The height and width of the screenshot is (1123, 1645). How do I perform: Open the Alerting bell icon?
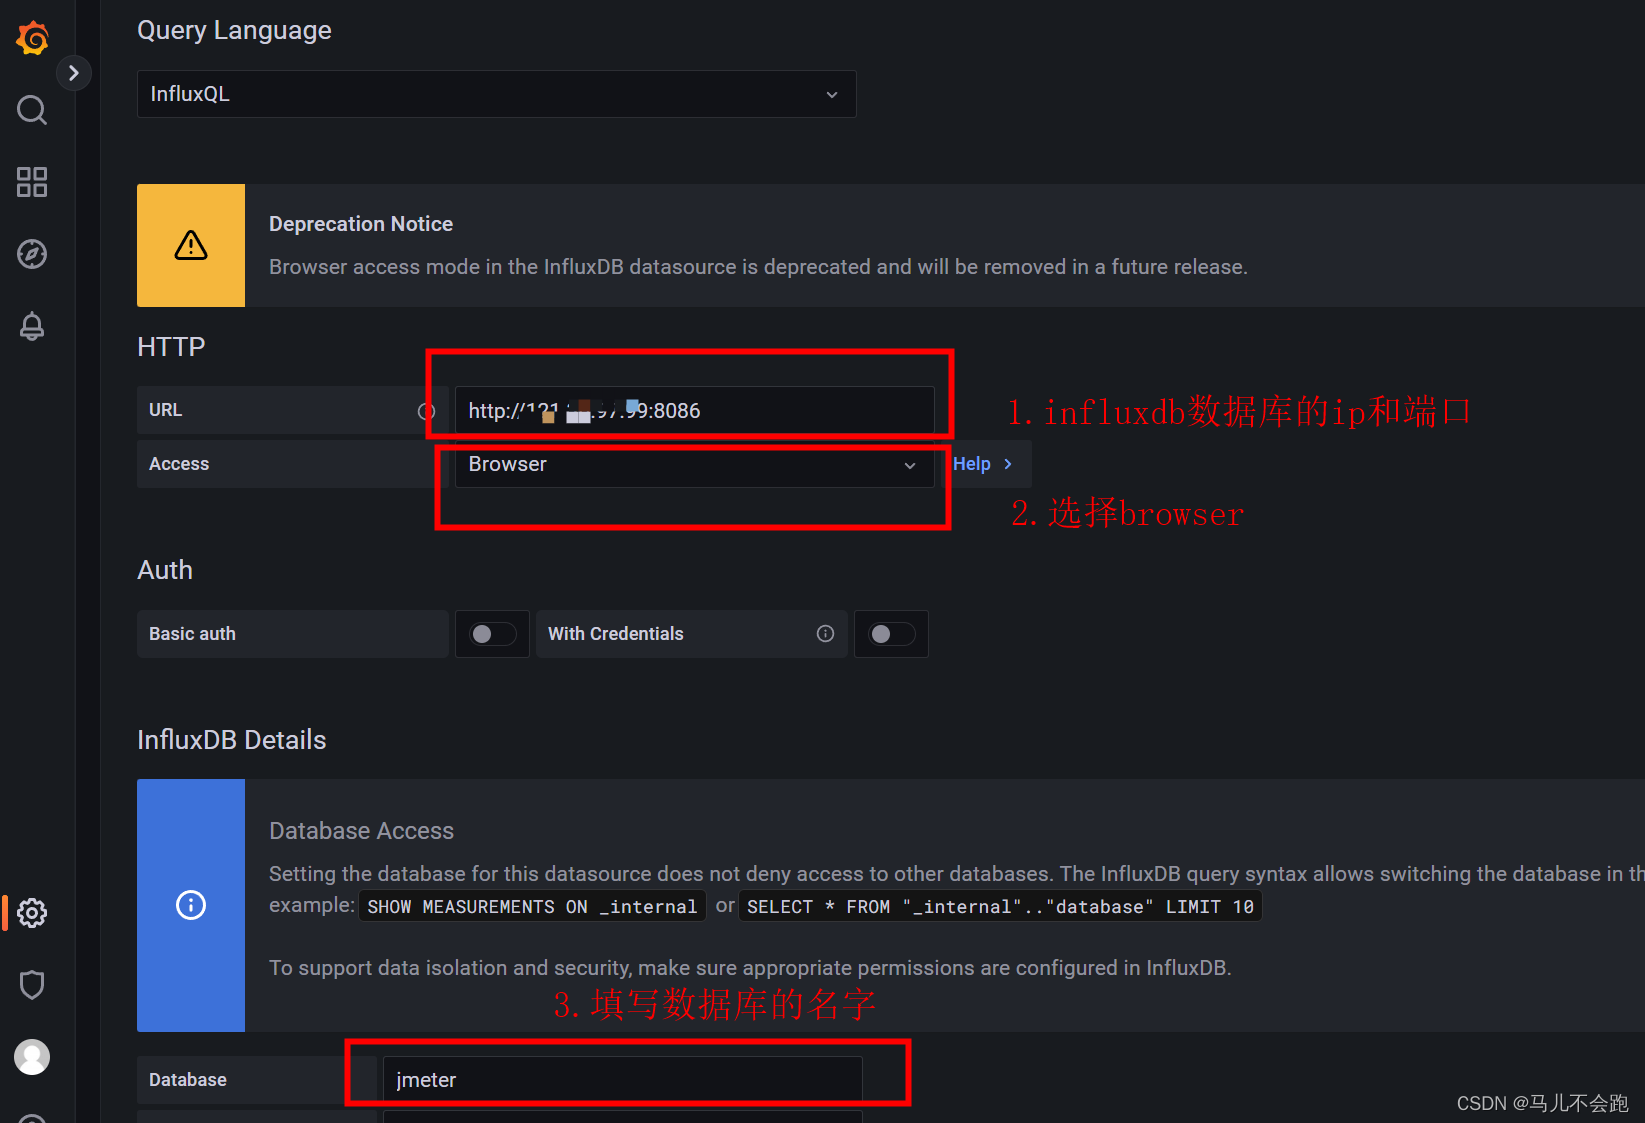[x=32, y=326]
